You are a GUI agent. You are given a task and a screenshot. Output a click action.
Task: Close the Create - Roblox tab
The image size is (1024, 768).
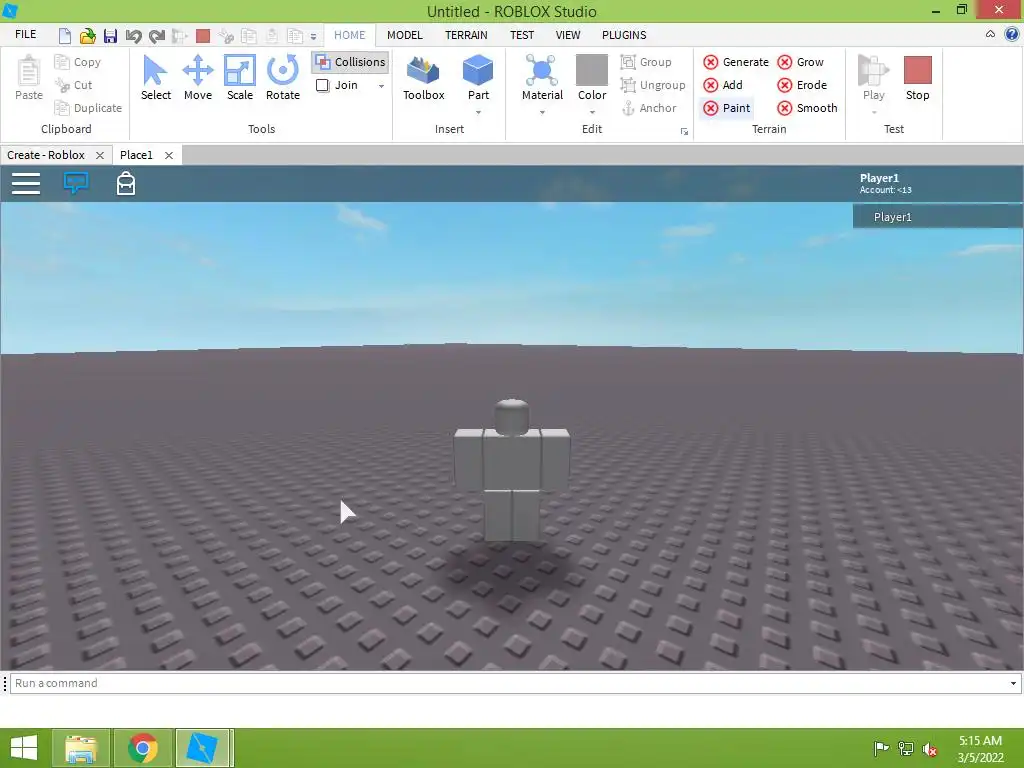point(100,155)
